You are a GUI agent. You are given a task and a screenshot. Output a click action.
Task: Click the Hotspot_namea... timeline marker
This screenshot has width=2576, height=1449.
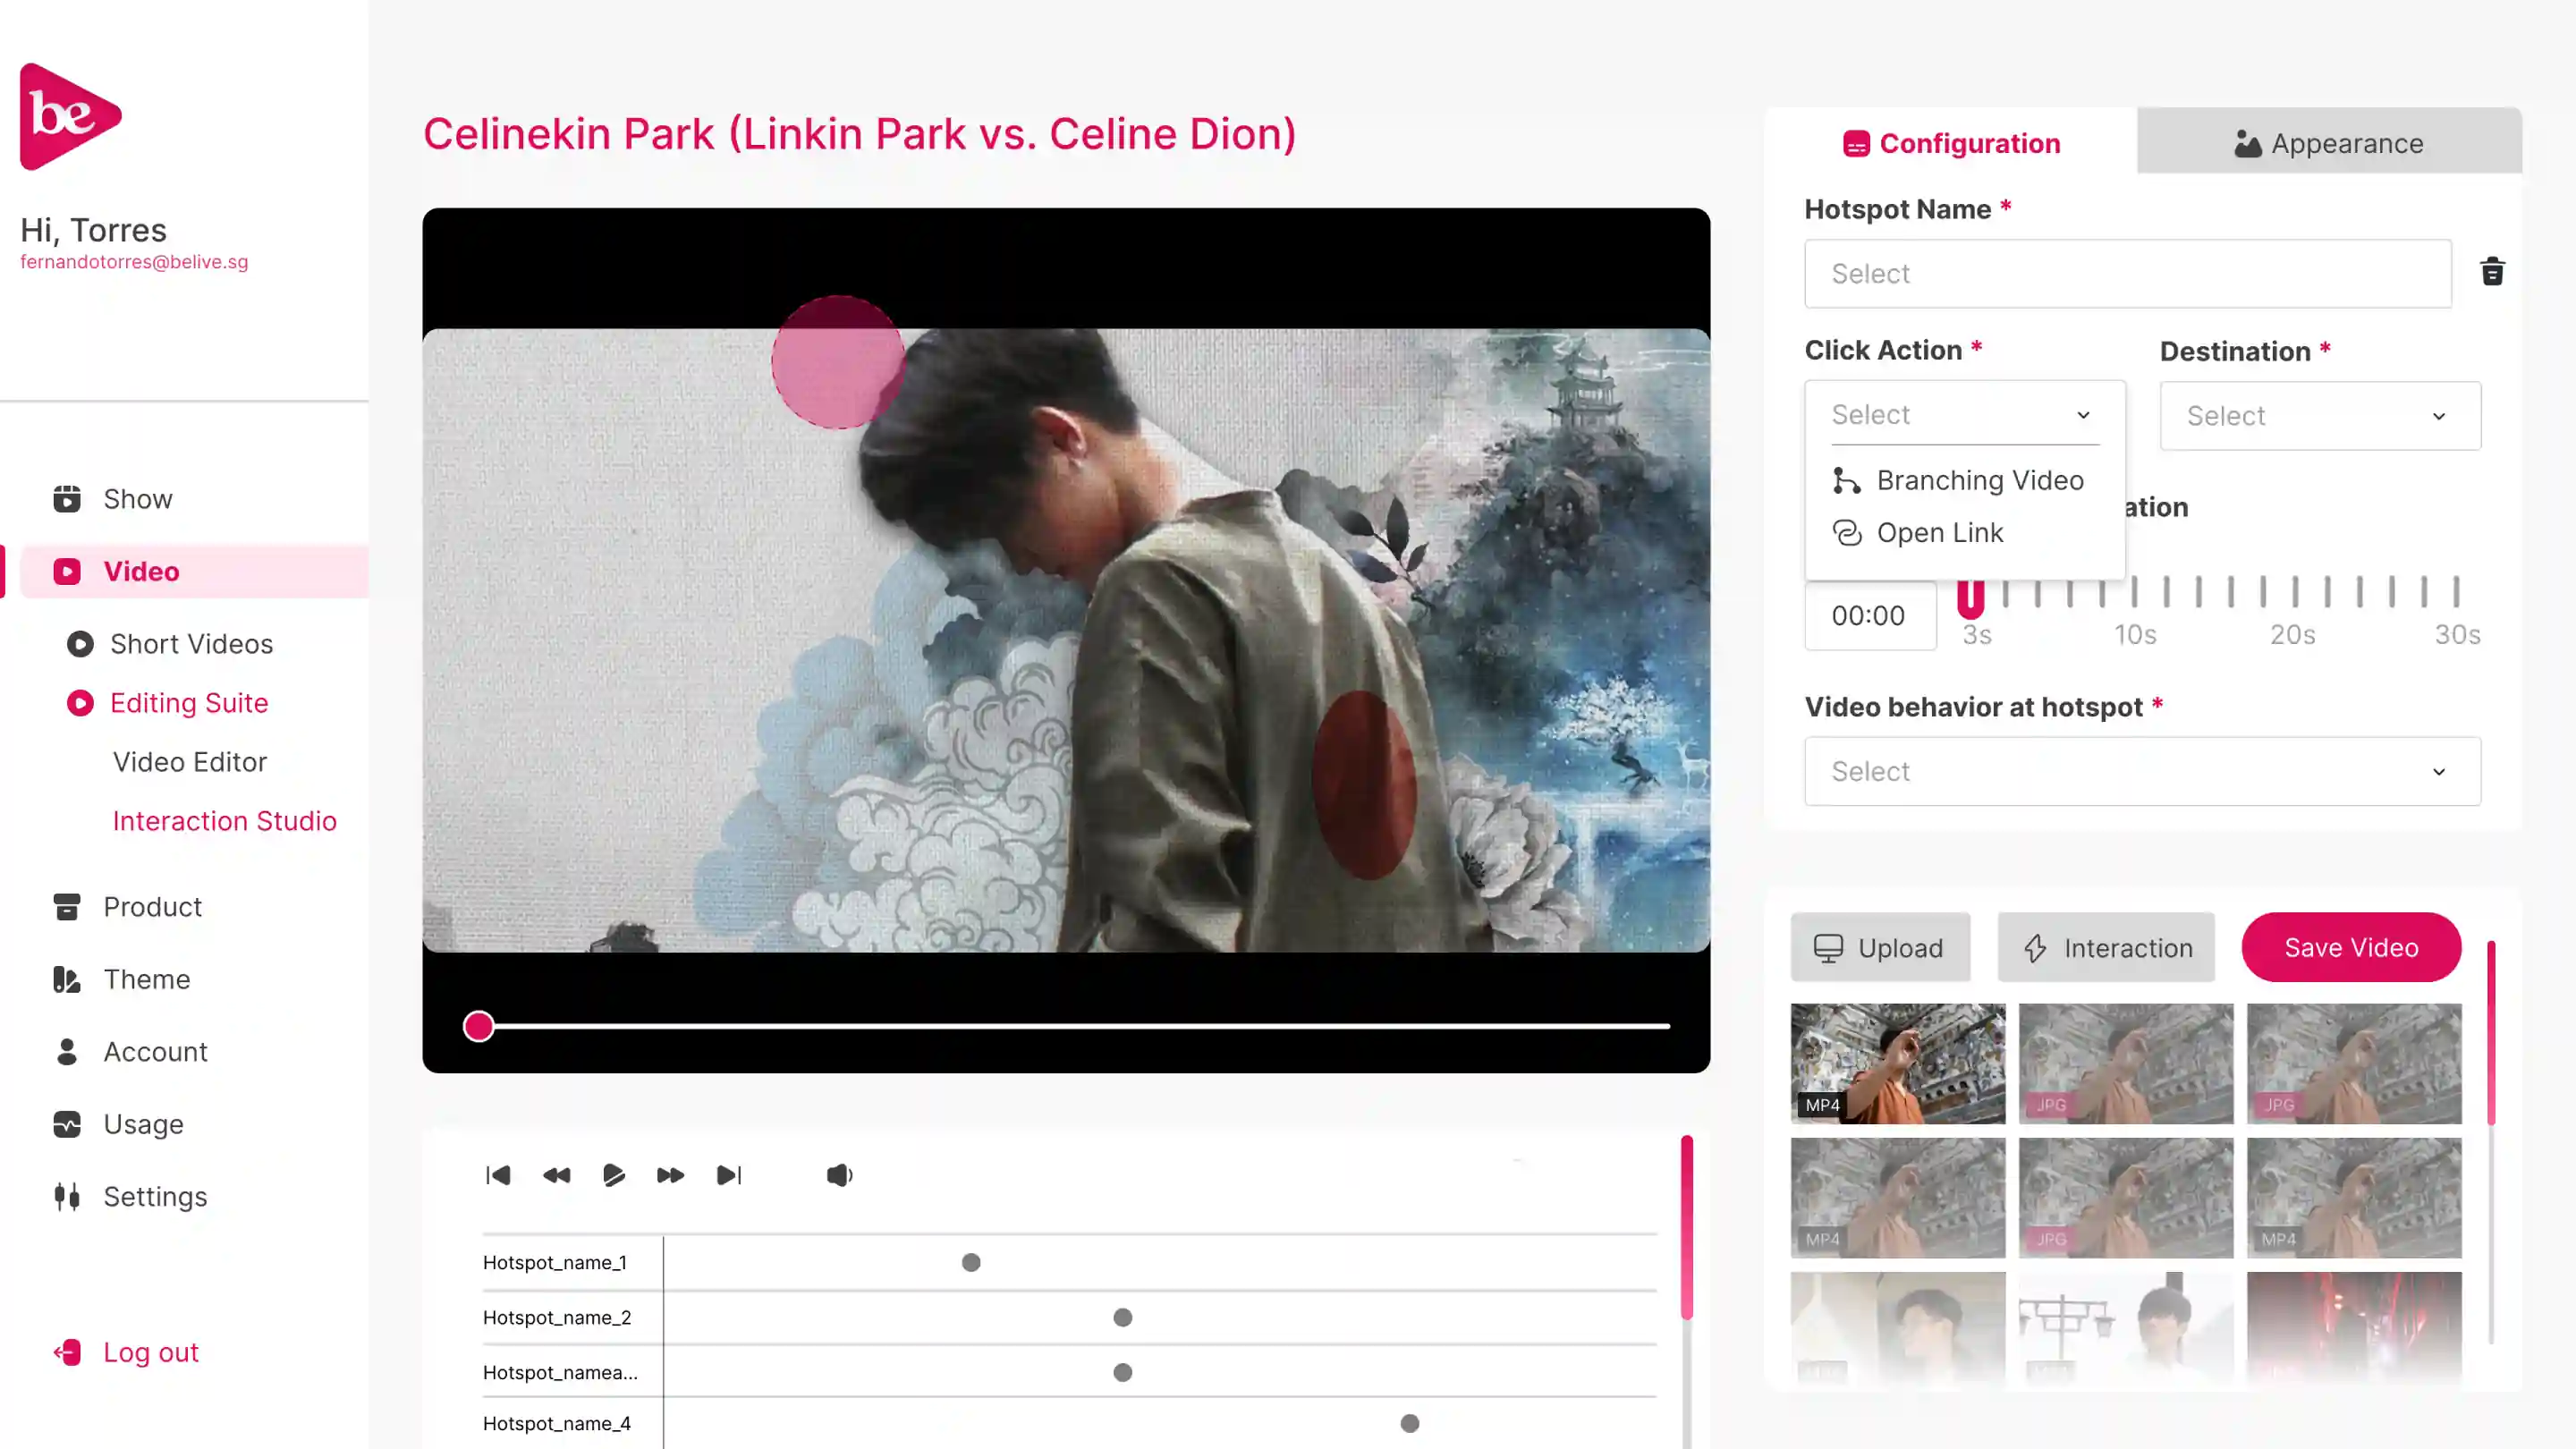1123,1372
